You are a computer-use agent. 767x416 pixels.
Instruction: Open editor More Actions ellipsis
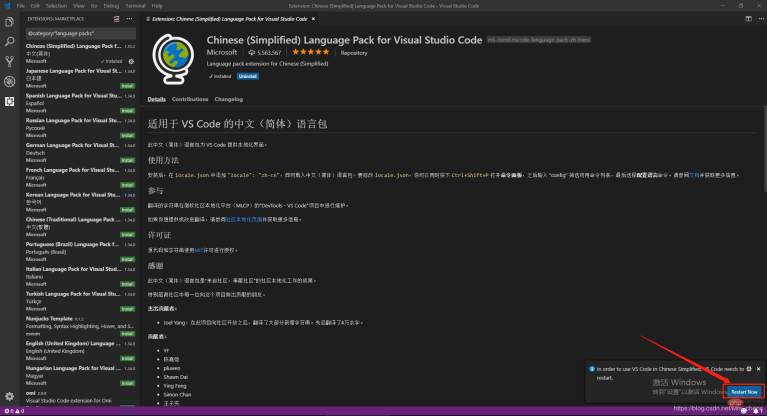coord(761,19)
